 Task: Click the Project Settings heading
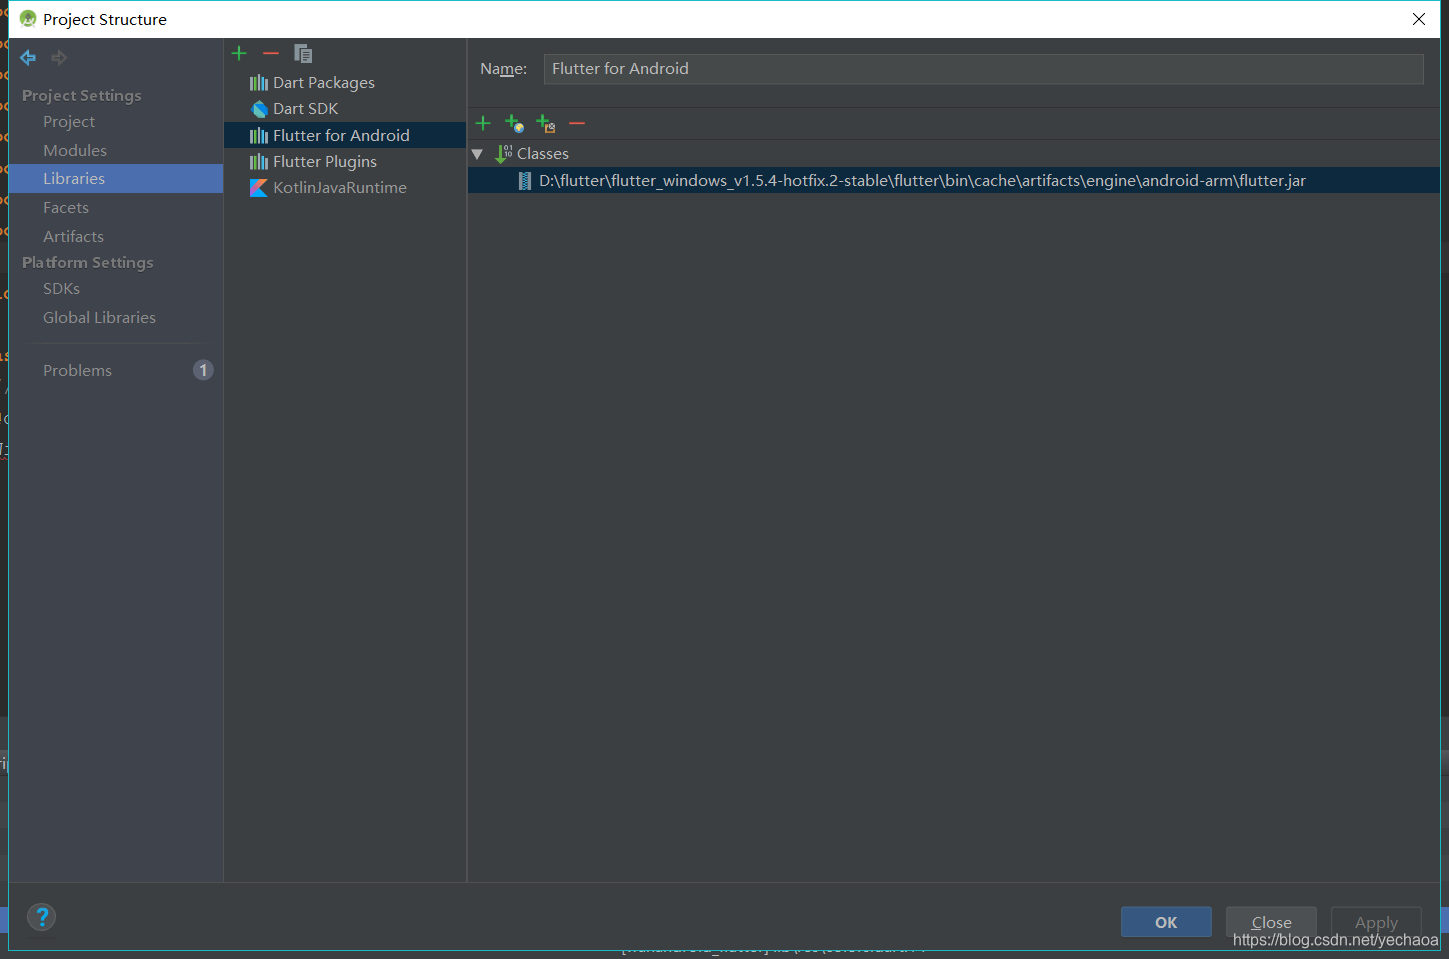(x=82, y=95)
